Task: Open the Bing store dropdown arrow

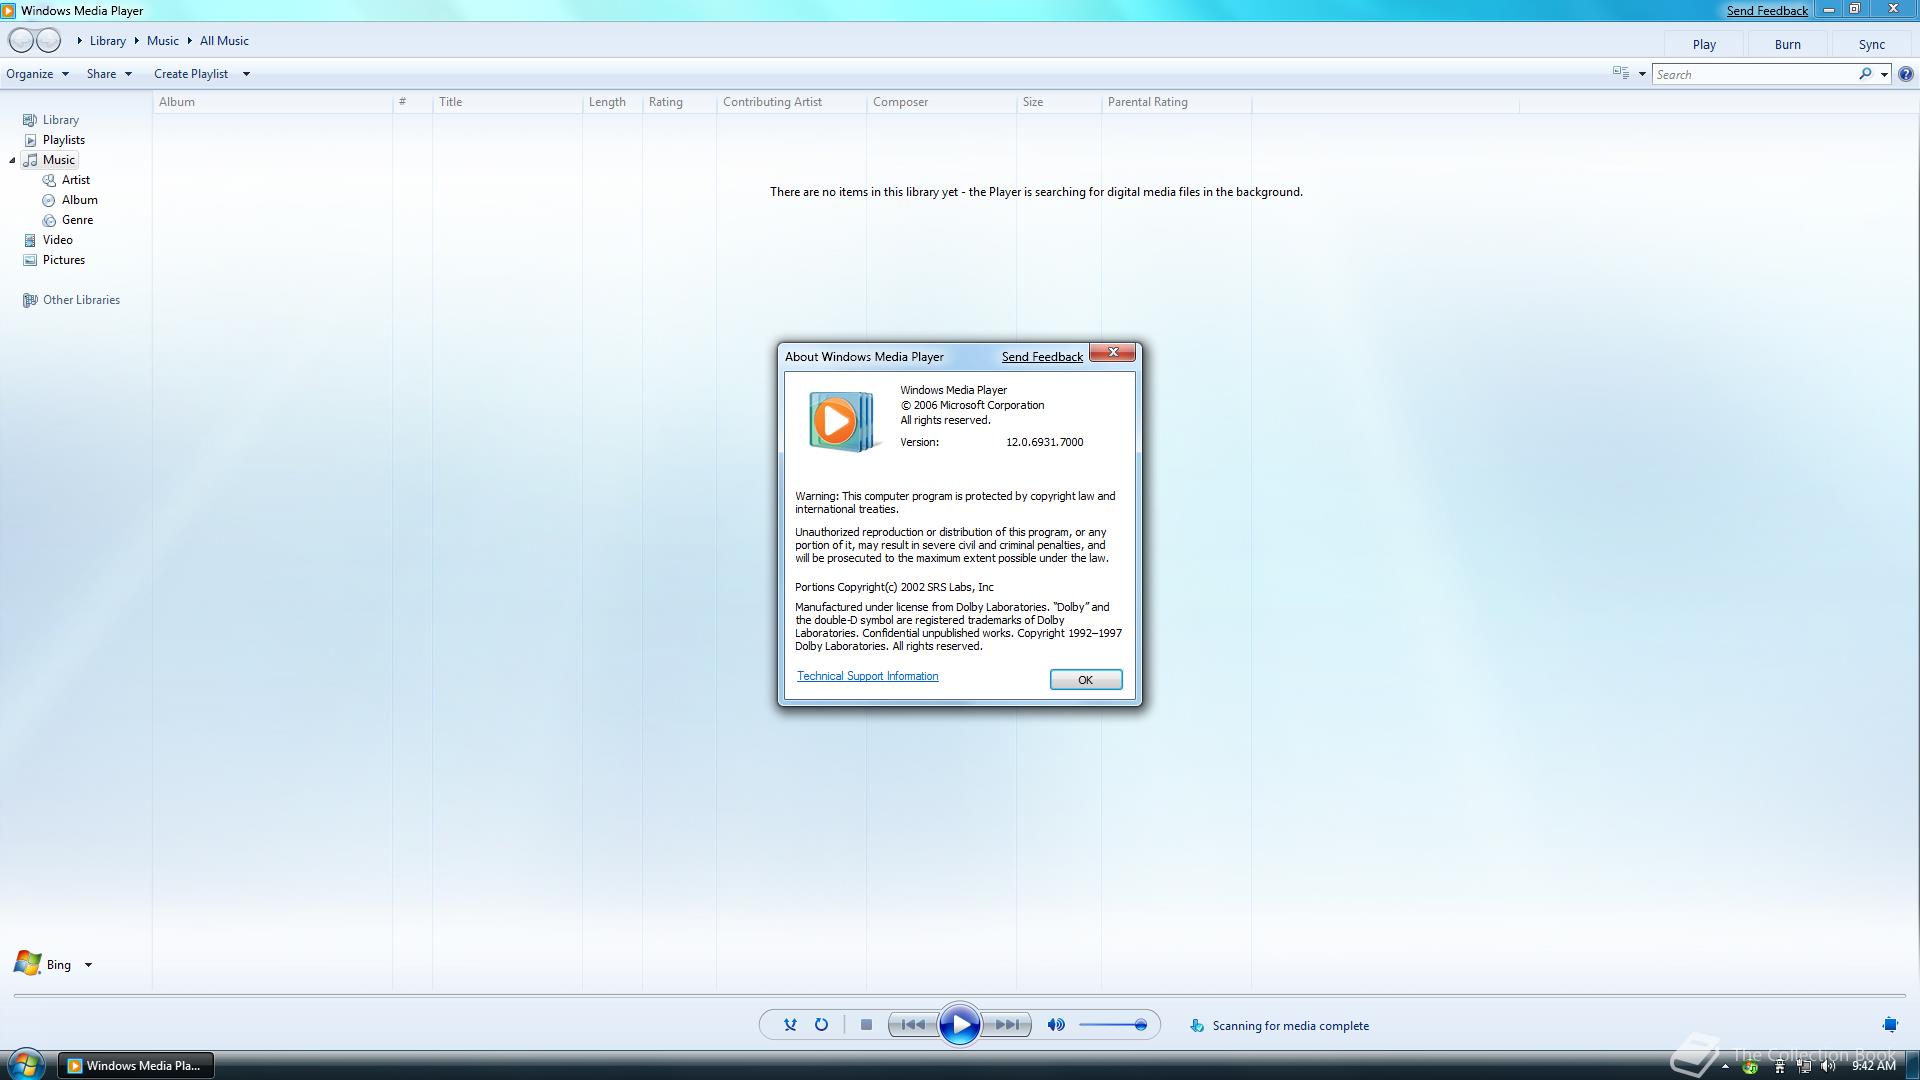Action: point(88,965)
